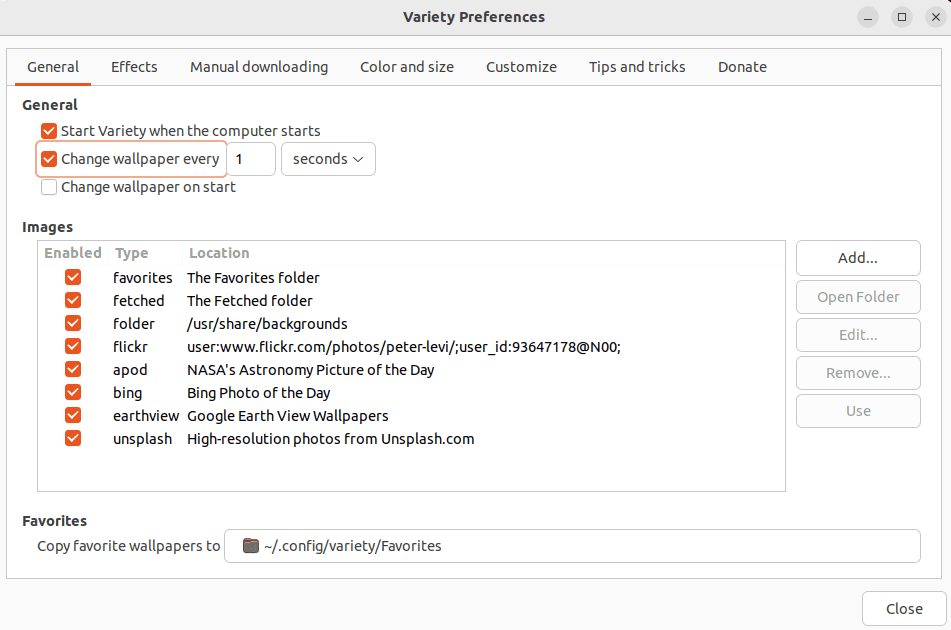951x630 pixels.
Task: Open the Effects tab
Action: tap(134, 67)
